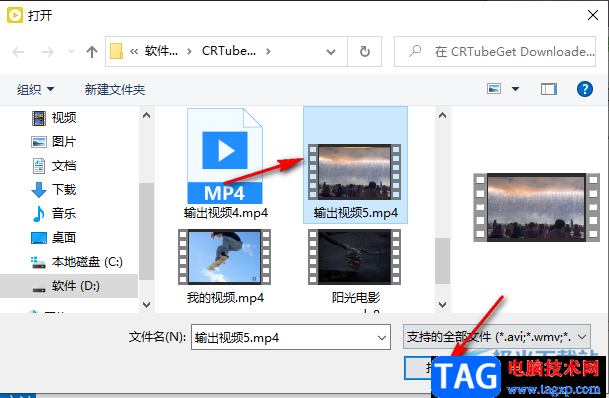Click the 视频 film icon

(x=39, y=118)
